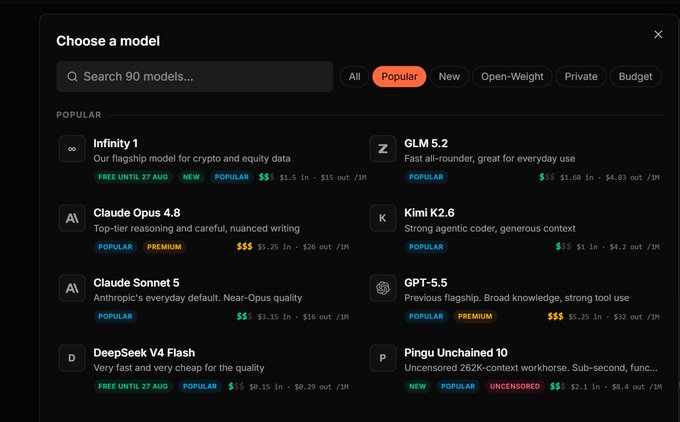The width and height of the screenshot is (680, 422).
Task: Click the POPULAR badge under Infinity 1
Action: click(x=232, y=177)
